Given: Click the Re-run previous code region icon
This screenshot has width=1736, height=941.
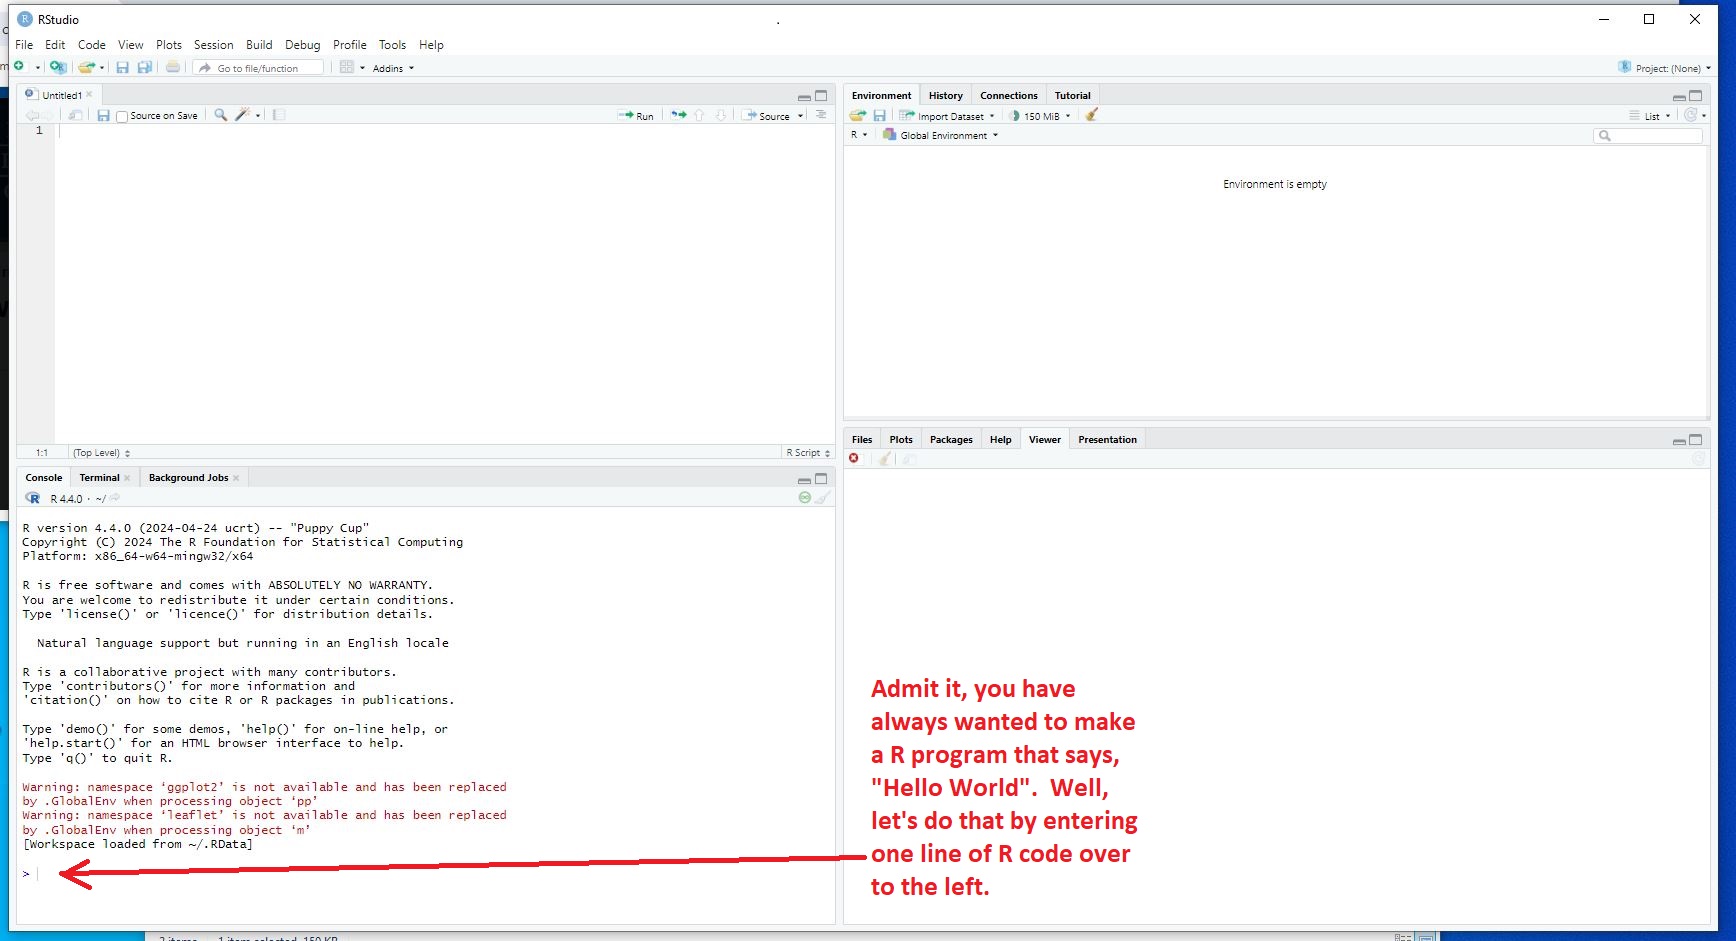Looking at the screenshot, I should pos(679,115).
